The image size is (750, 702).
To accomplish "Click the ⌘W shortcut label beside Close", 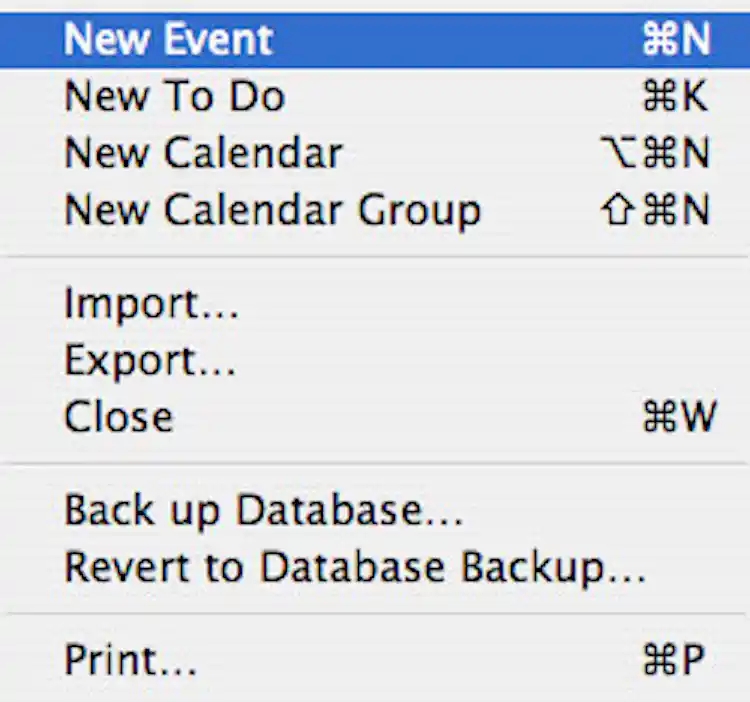I will [680, 417].
